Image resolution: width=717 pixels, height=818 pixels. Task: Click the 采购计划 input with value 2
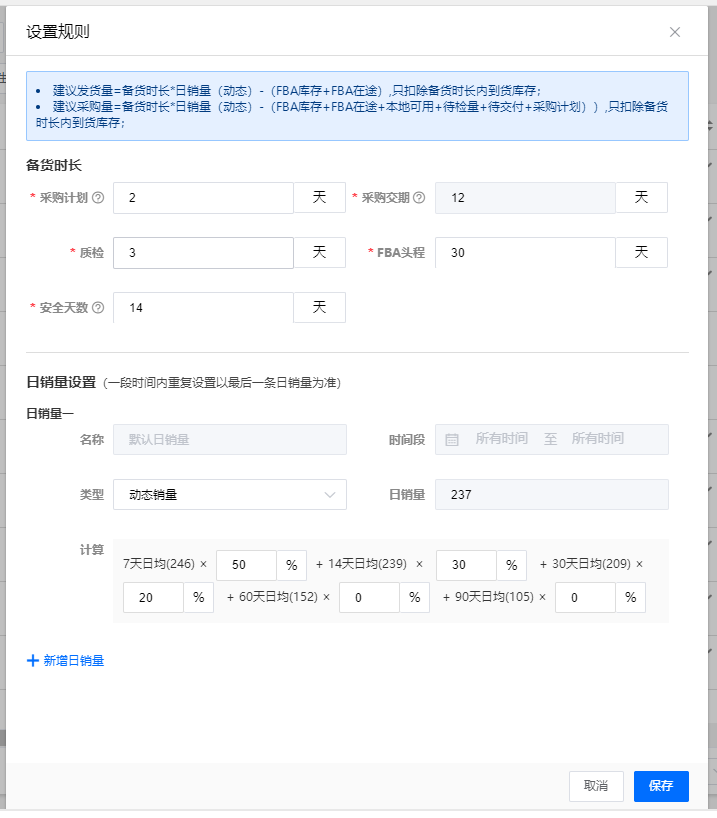[x=204, y=198]
